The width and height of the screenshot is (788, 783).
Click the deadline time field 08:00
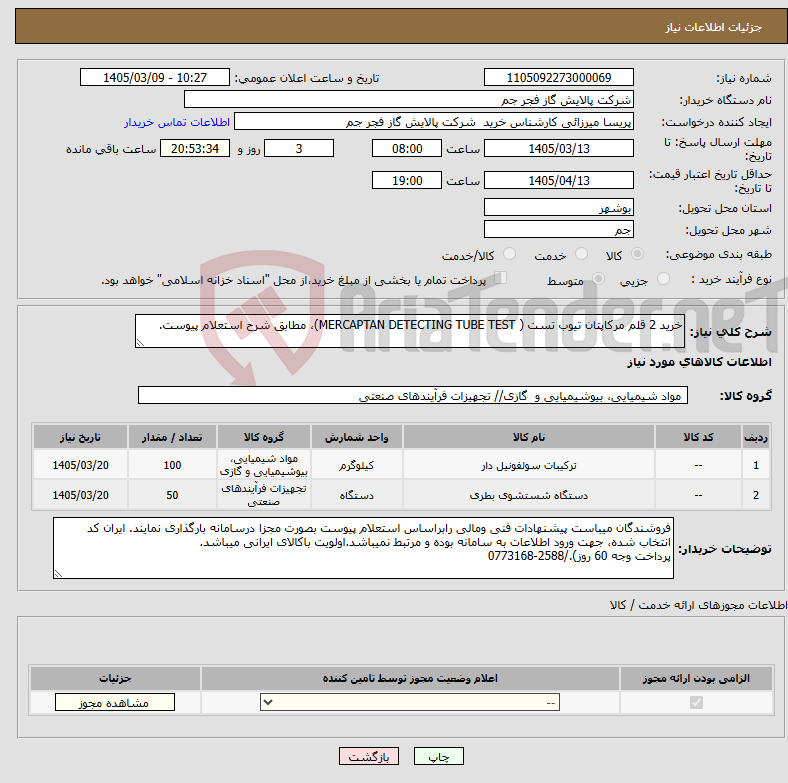point(407,148)
